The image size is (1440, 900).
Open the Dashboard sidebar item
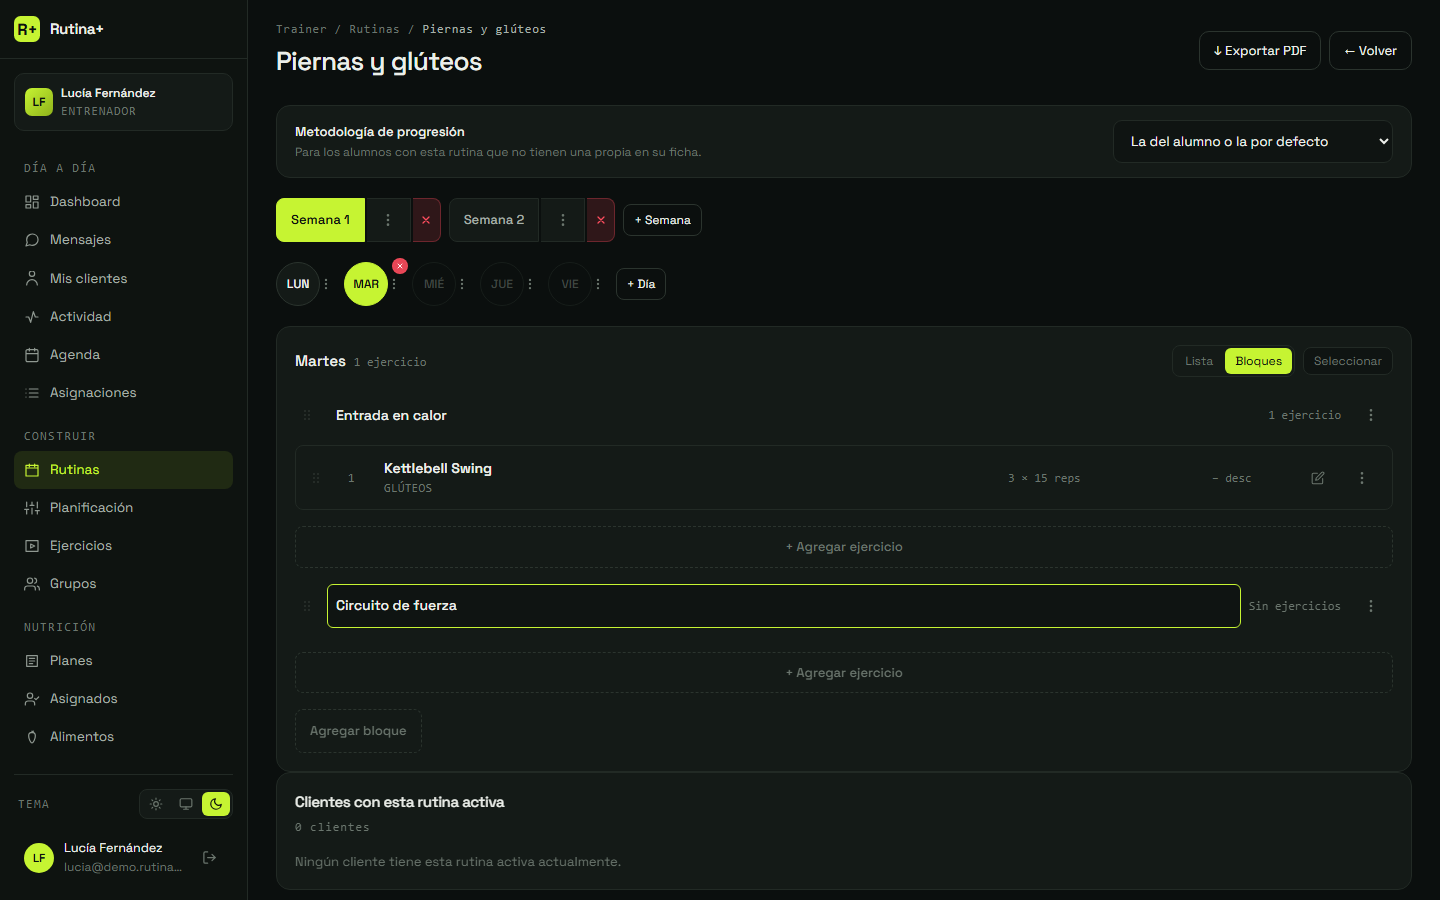pos(123,202)
